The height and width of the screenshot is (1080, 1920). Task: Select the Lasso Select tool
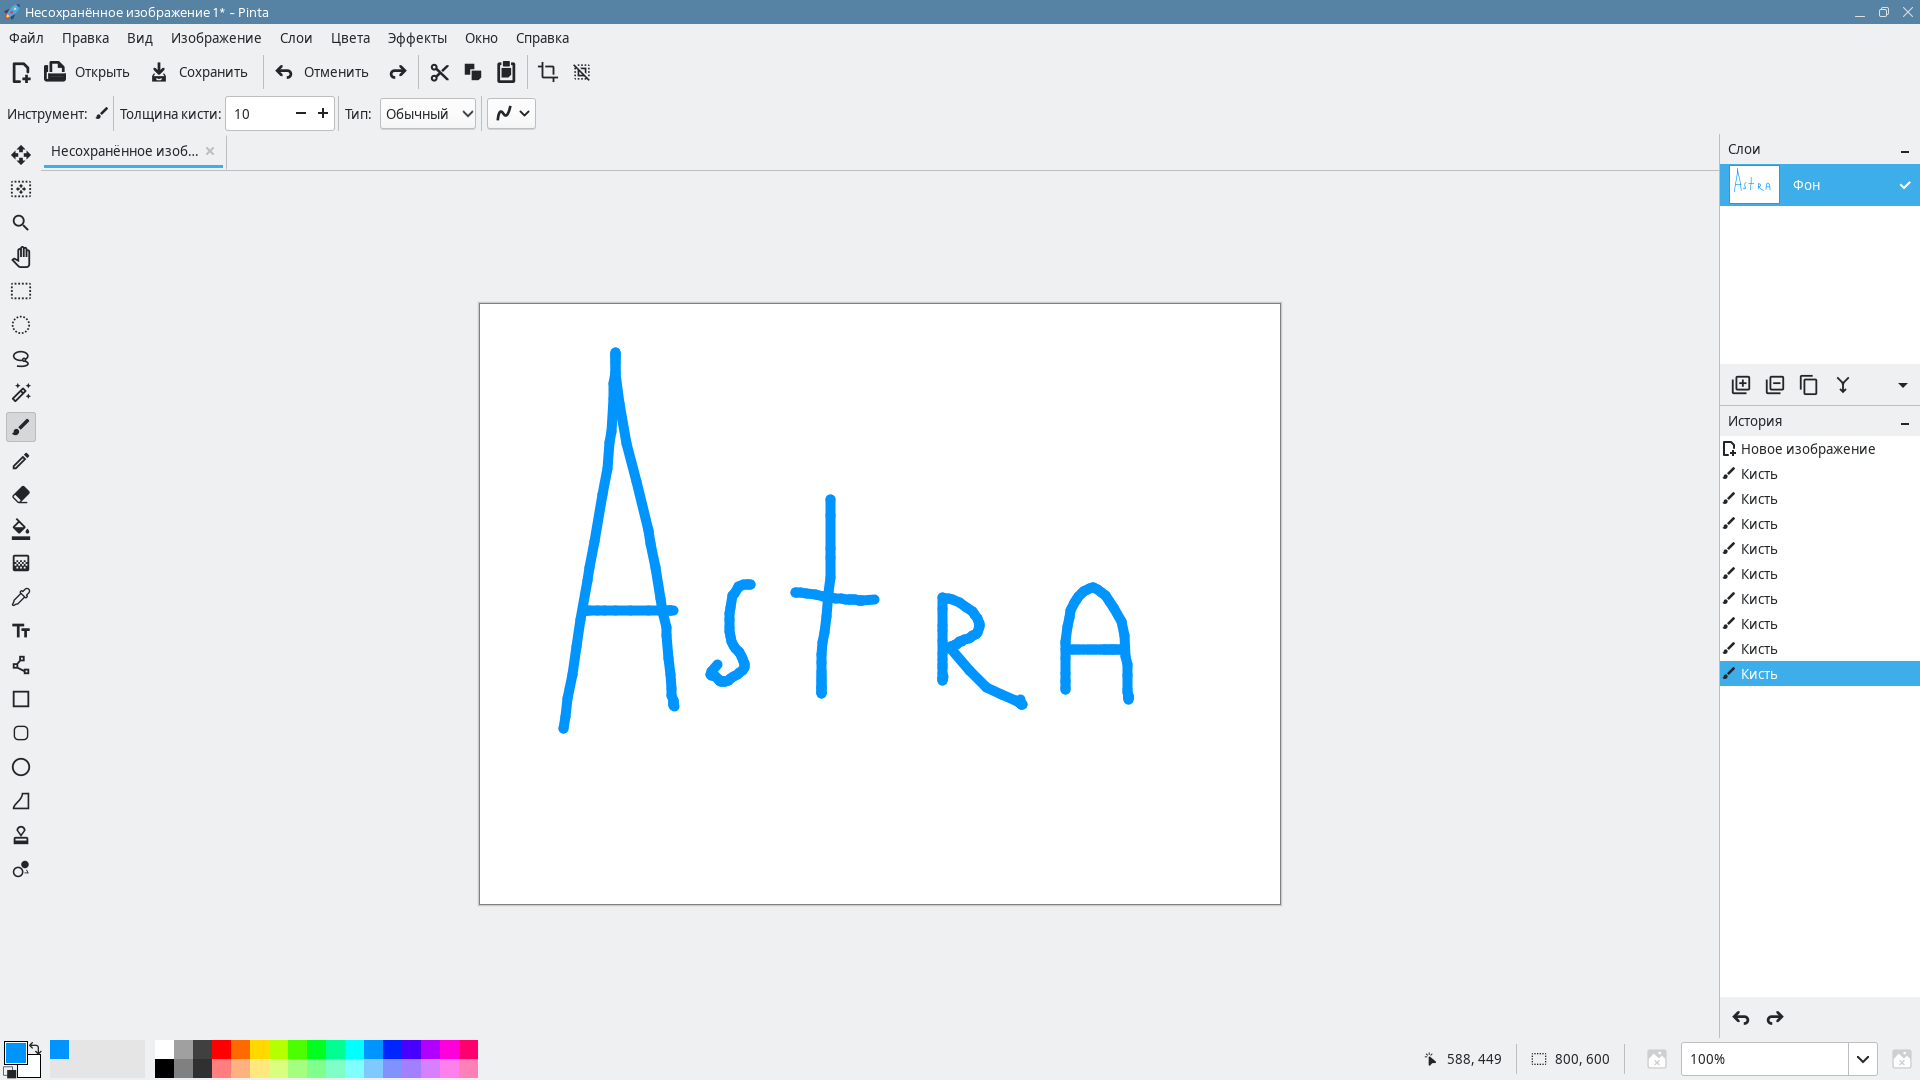point(21,359)
